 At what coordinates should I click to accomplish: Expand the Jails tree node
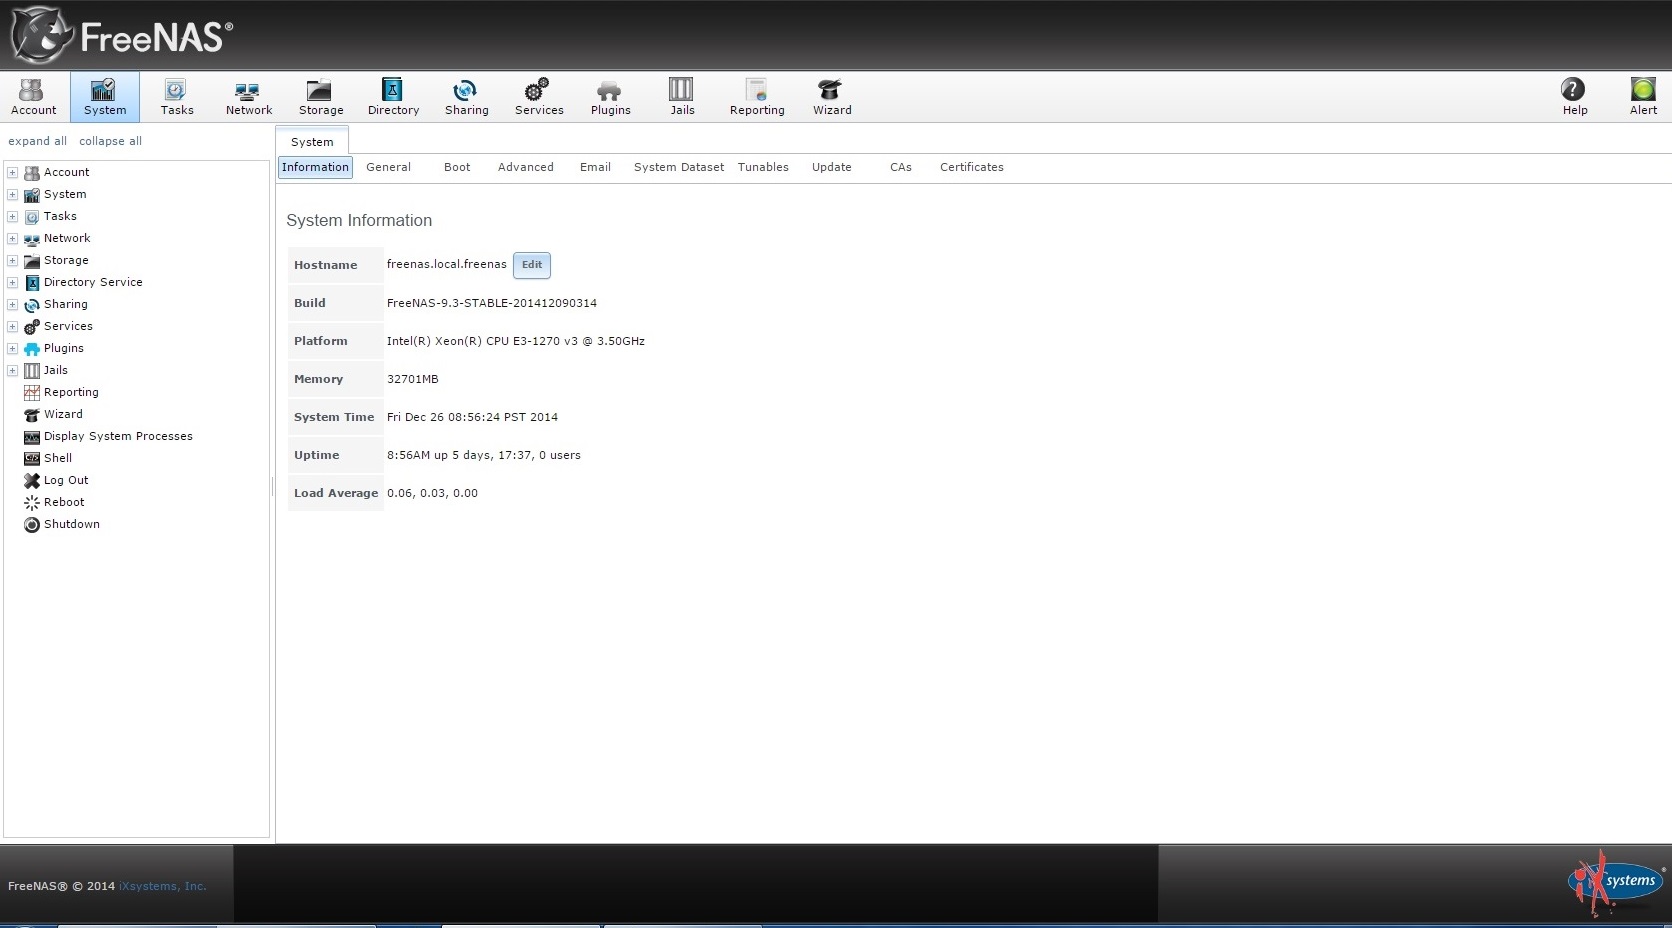(13, 371)
